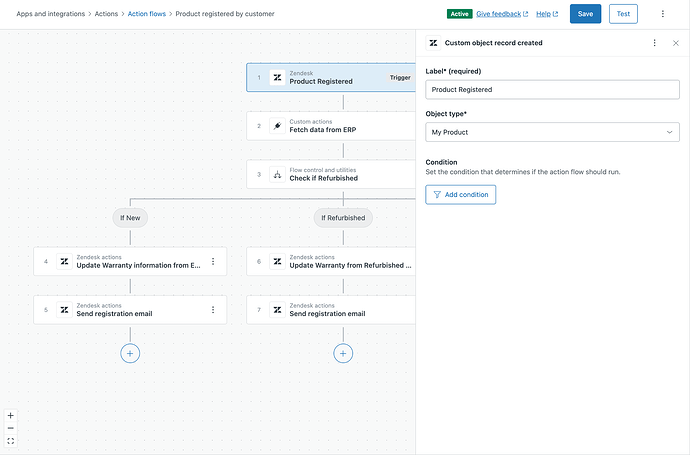690x455 pixels.
Task: Select the Check if Refurbished step
Action: tap(331, 174)
